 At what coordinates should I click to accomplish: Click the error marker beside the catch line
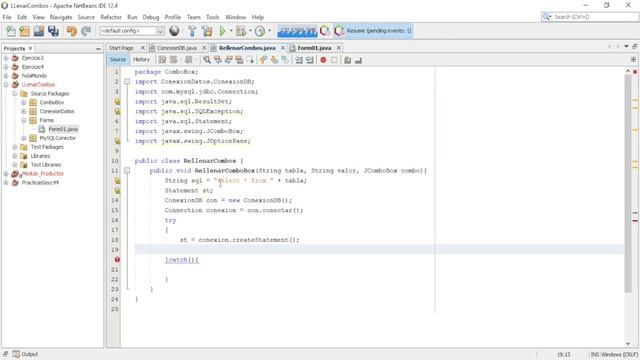[117, 260]
